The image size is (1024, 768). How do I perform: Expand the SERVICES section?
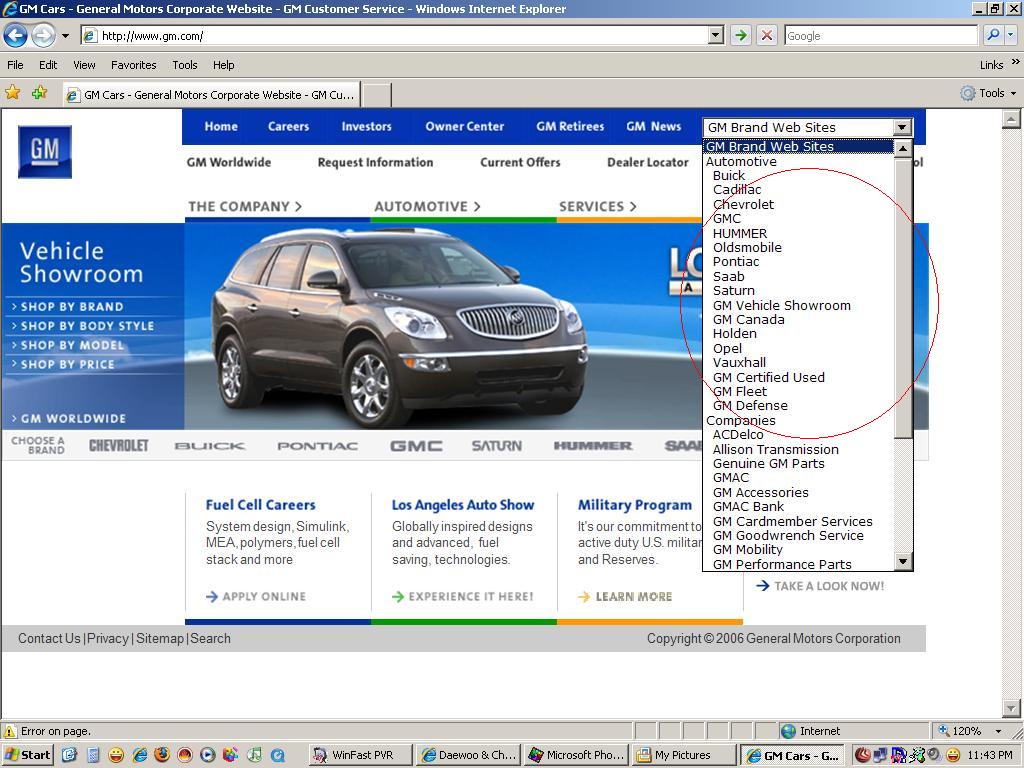(x=598, y=206)
